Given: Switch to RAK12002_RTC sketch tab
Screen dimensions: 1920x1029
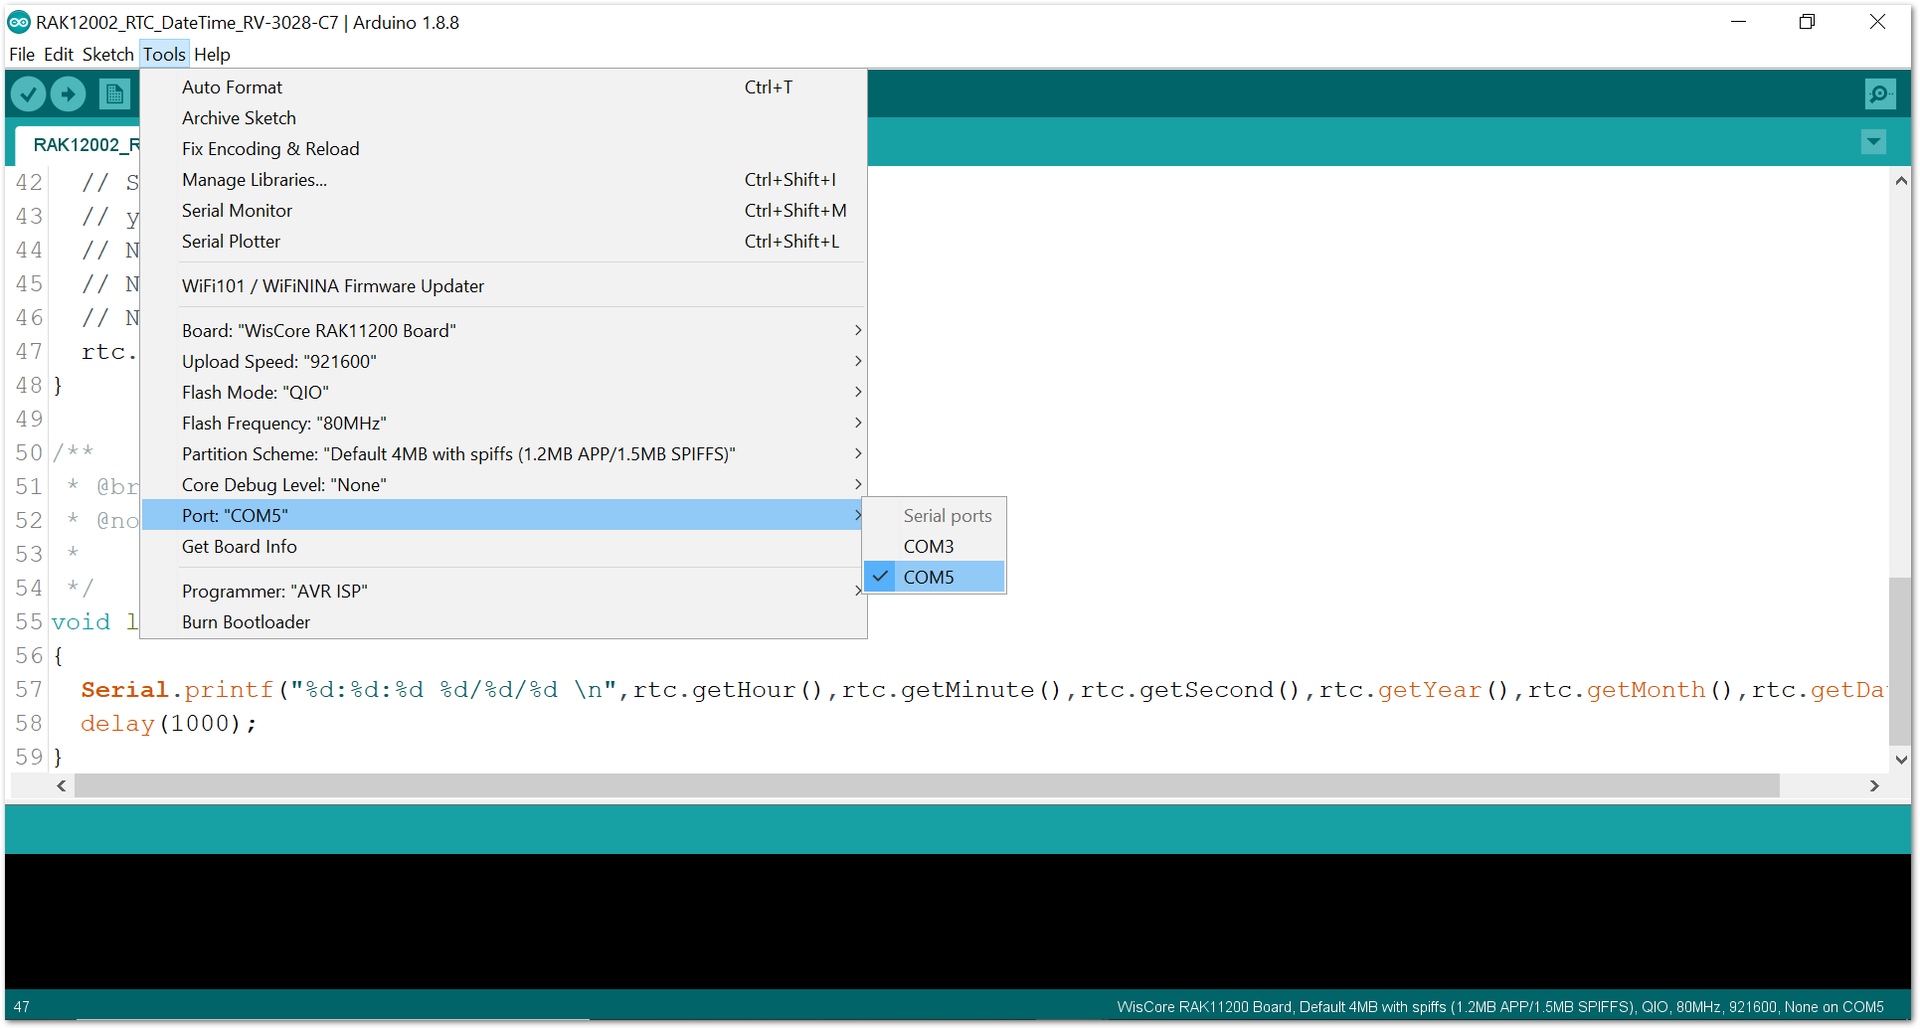Looking at the screenshot, I should (x=77, y=144).
